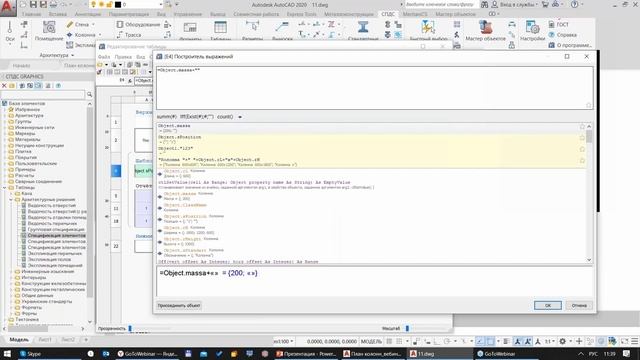Click Присоединить объект button
The width and height of the screenshot is (640, 360).
tap(179, 305)
